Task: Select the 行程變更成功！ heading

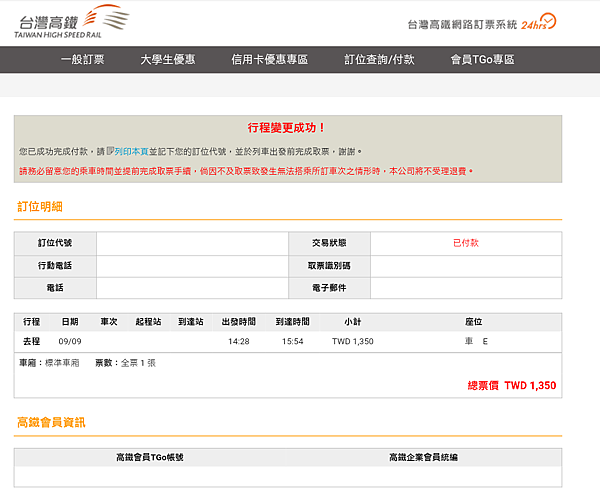Action: click(x=286, y=127)
